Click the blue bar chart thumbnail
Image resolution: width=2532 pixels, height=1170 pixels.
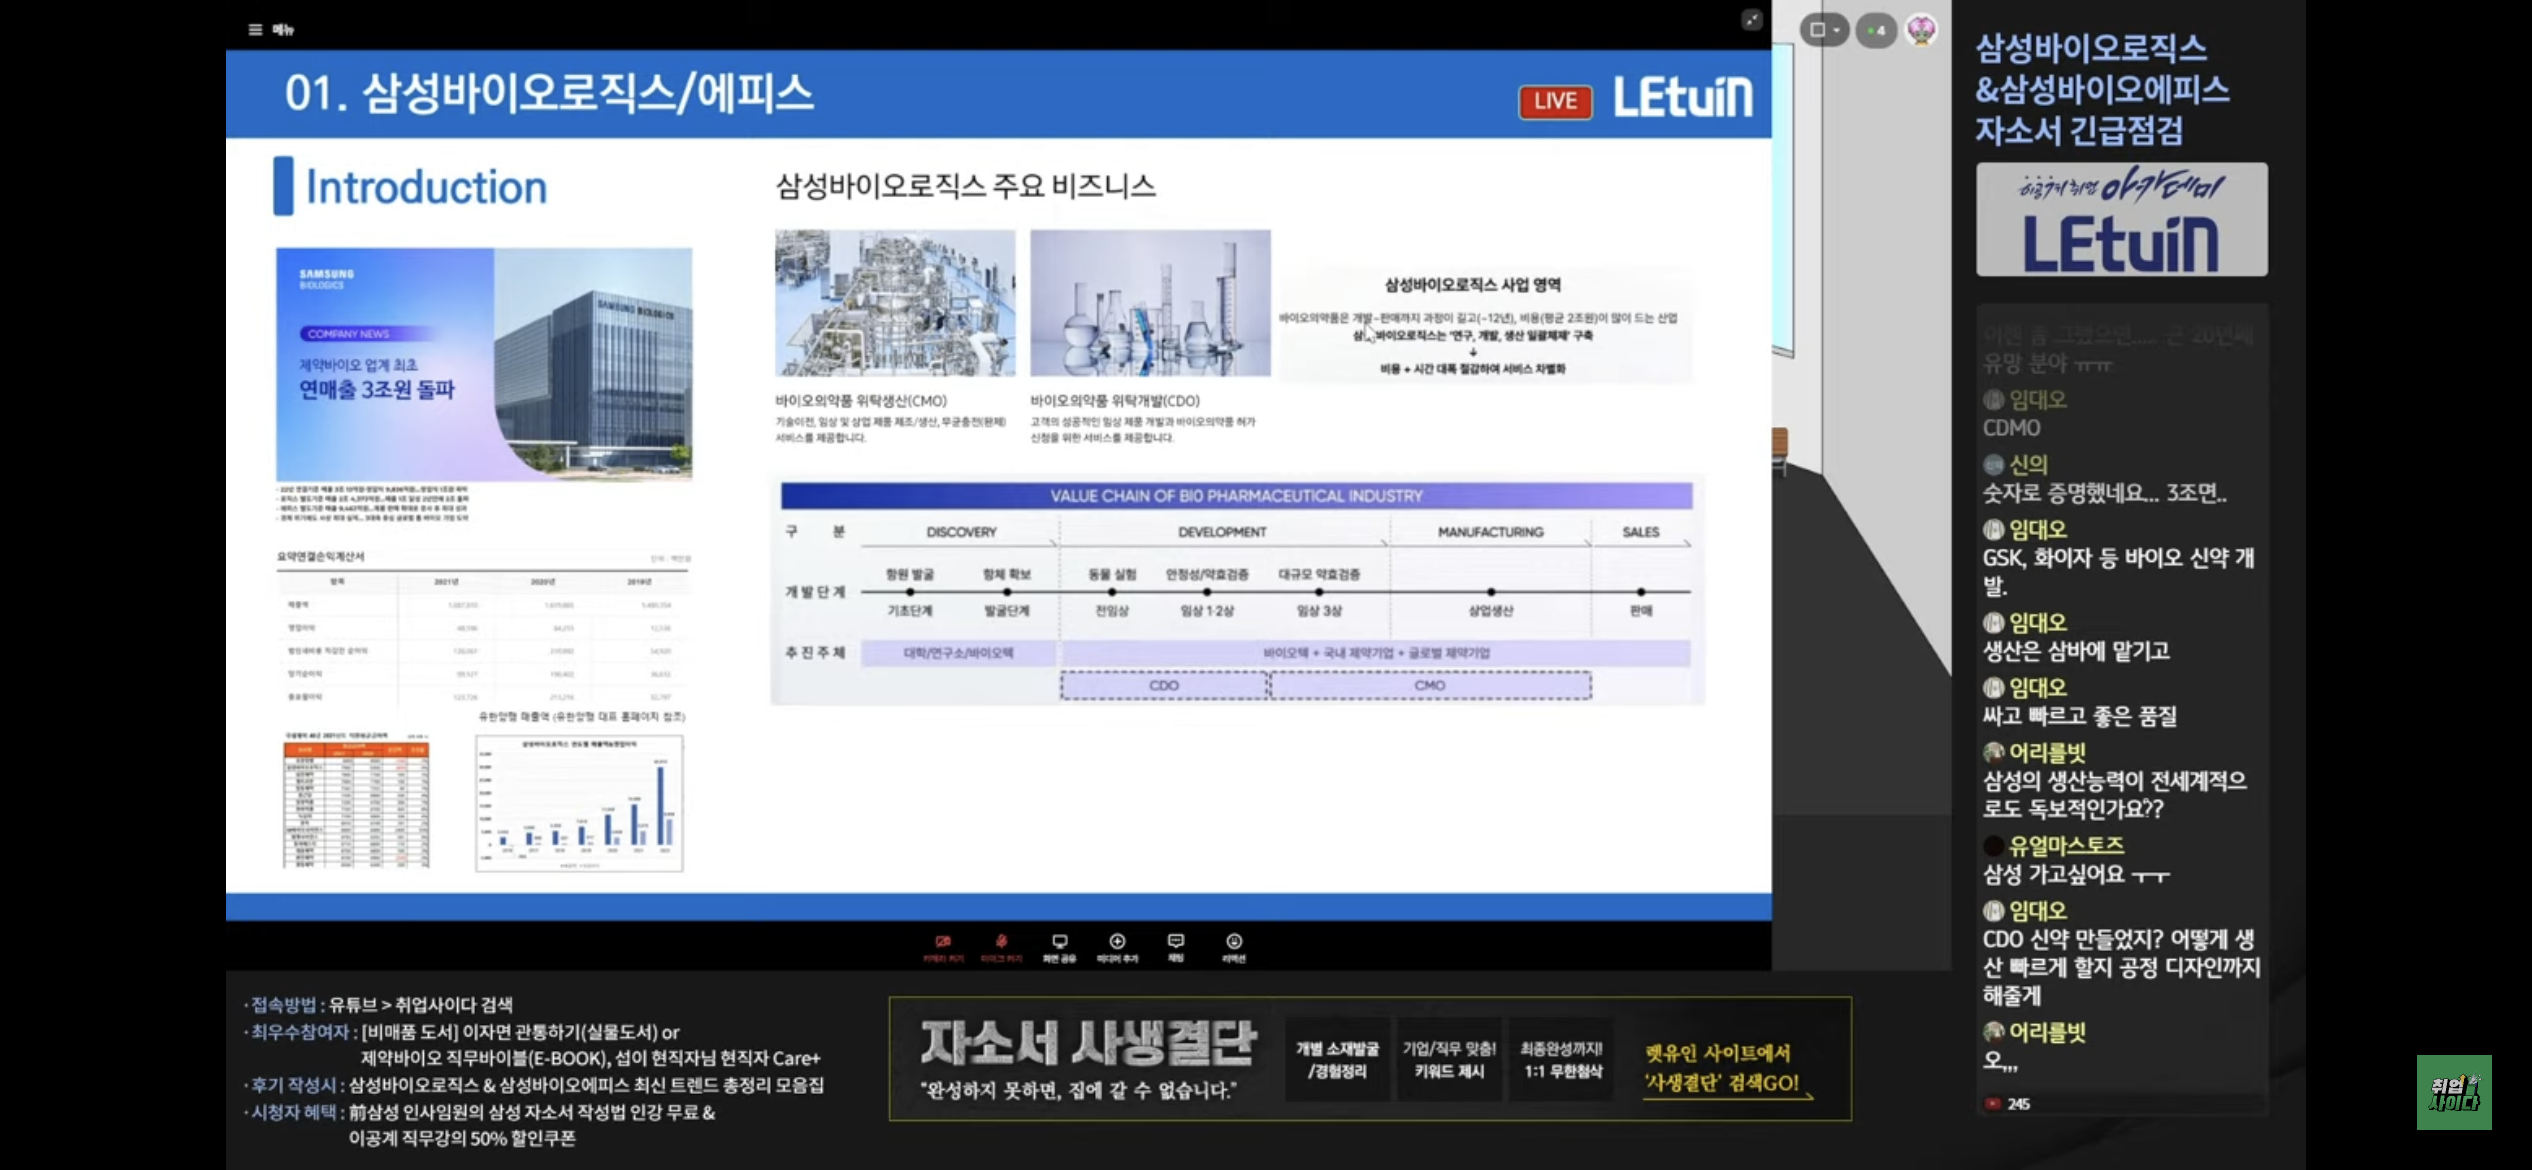(x=579, y=804)
